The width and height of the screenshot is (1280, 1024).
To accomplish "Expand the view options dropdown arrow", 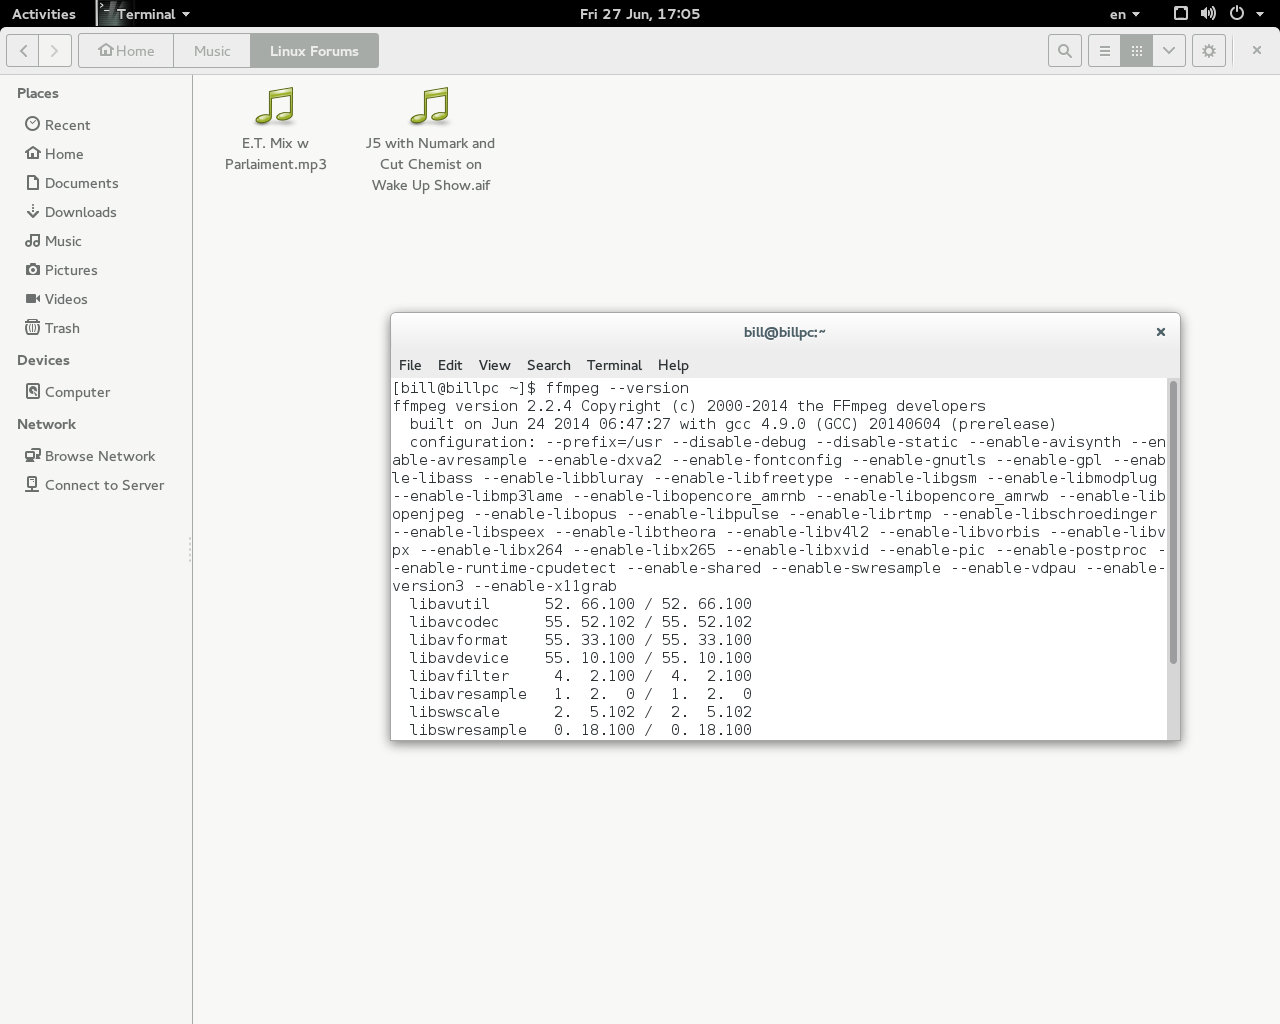I will click(x=1169, y=51).
